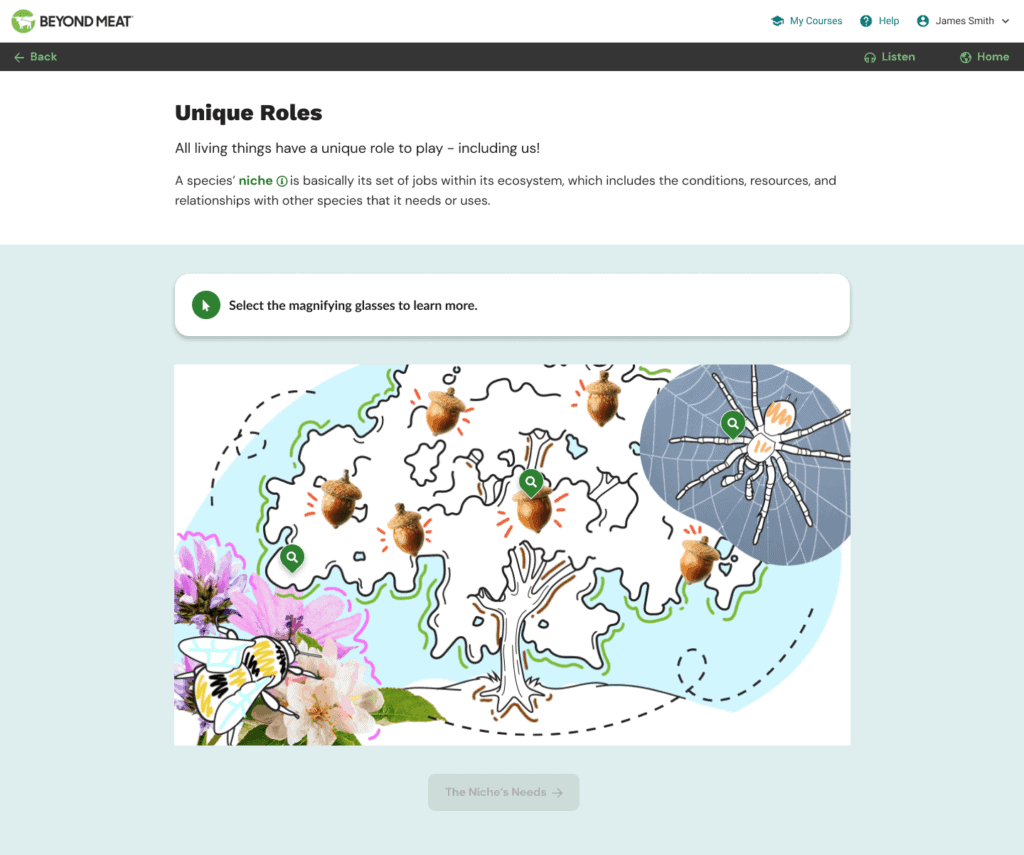Image resolution: width=1024 pixels, height=855 pixels.
Task: Click the Listen menu item
Action: [898, 57]
